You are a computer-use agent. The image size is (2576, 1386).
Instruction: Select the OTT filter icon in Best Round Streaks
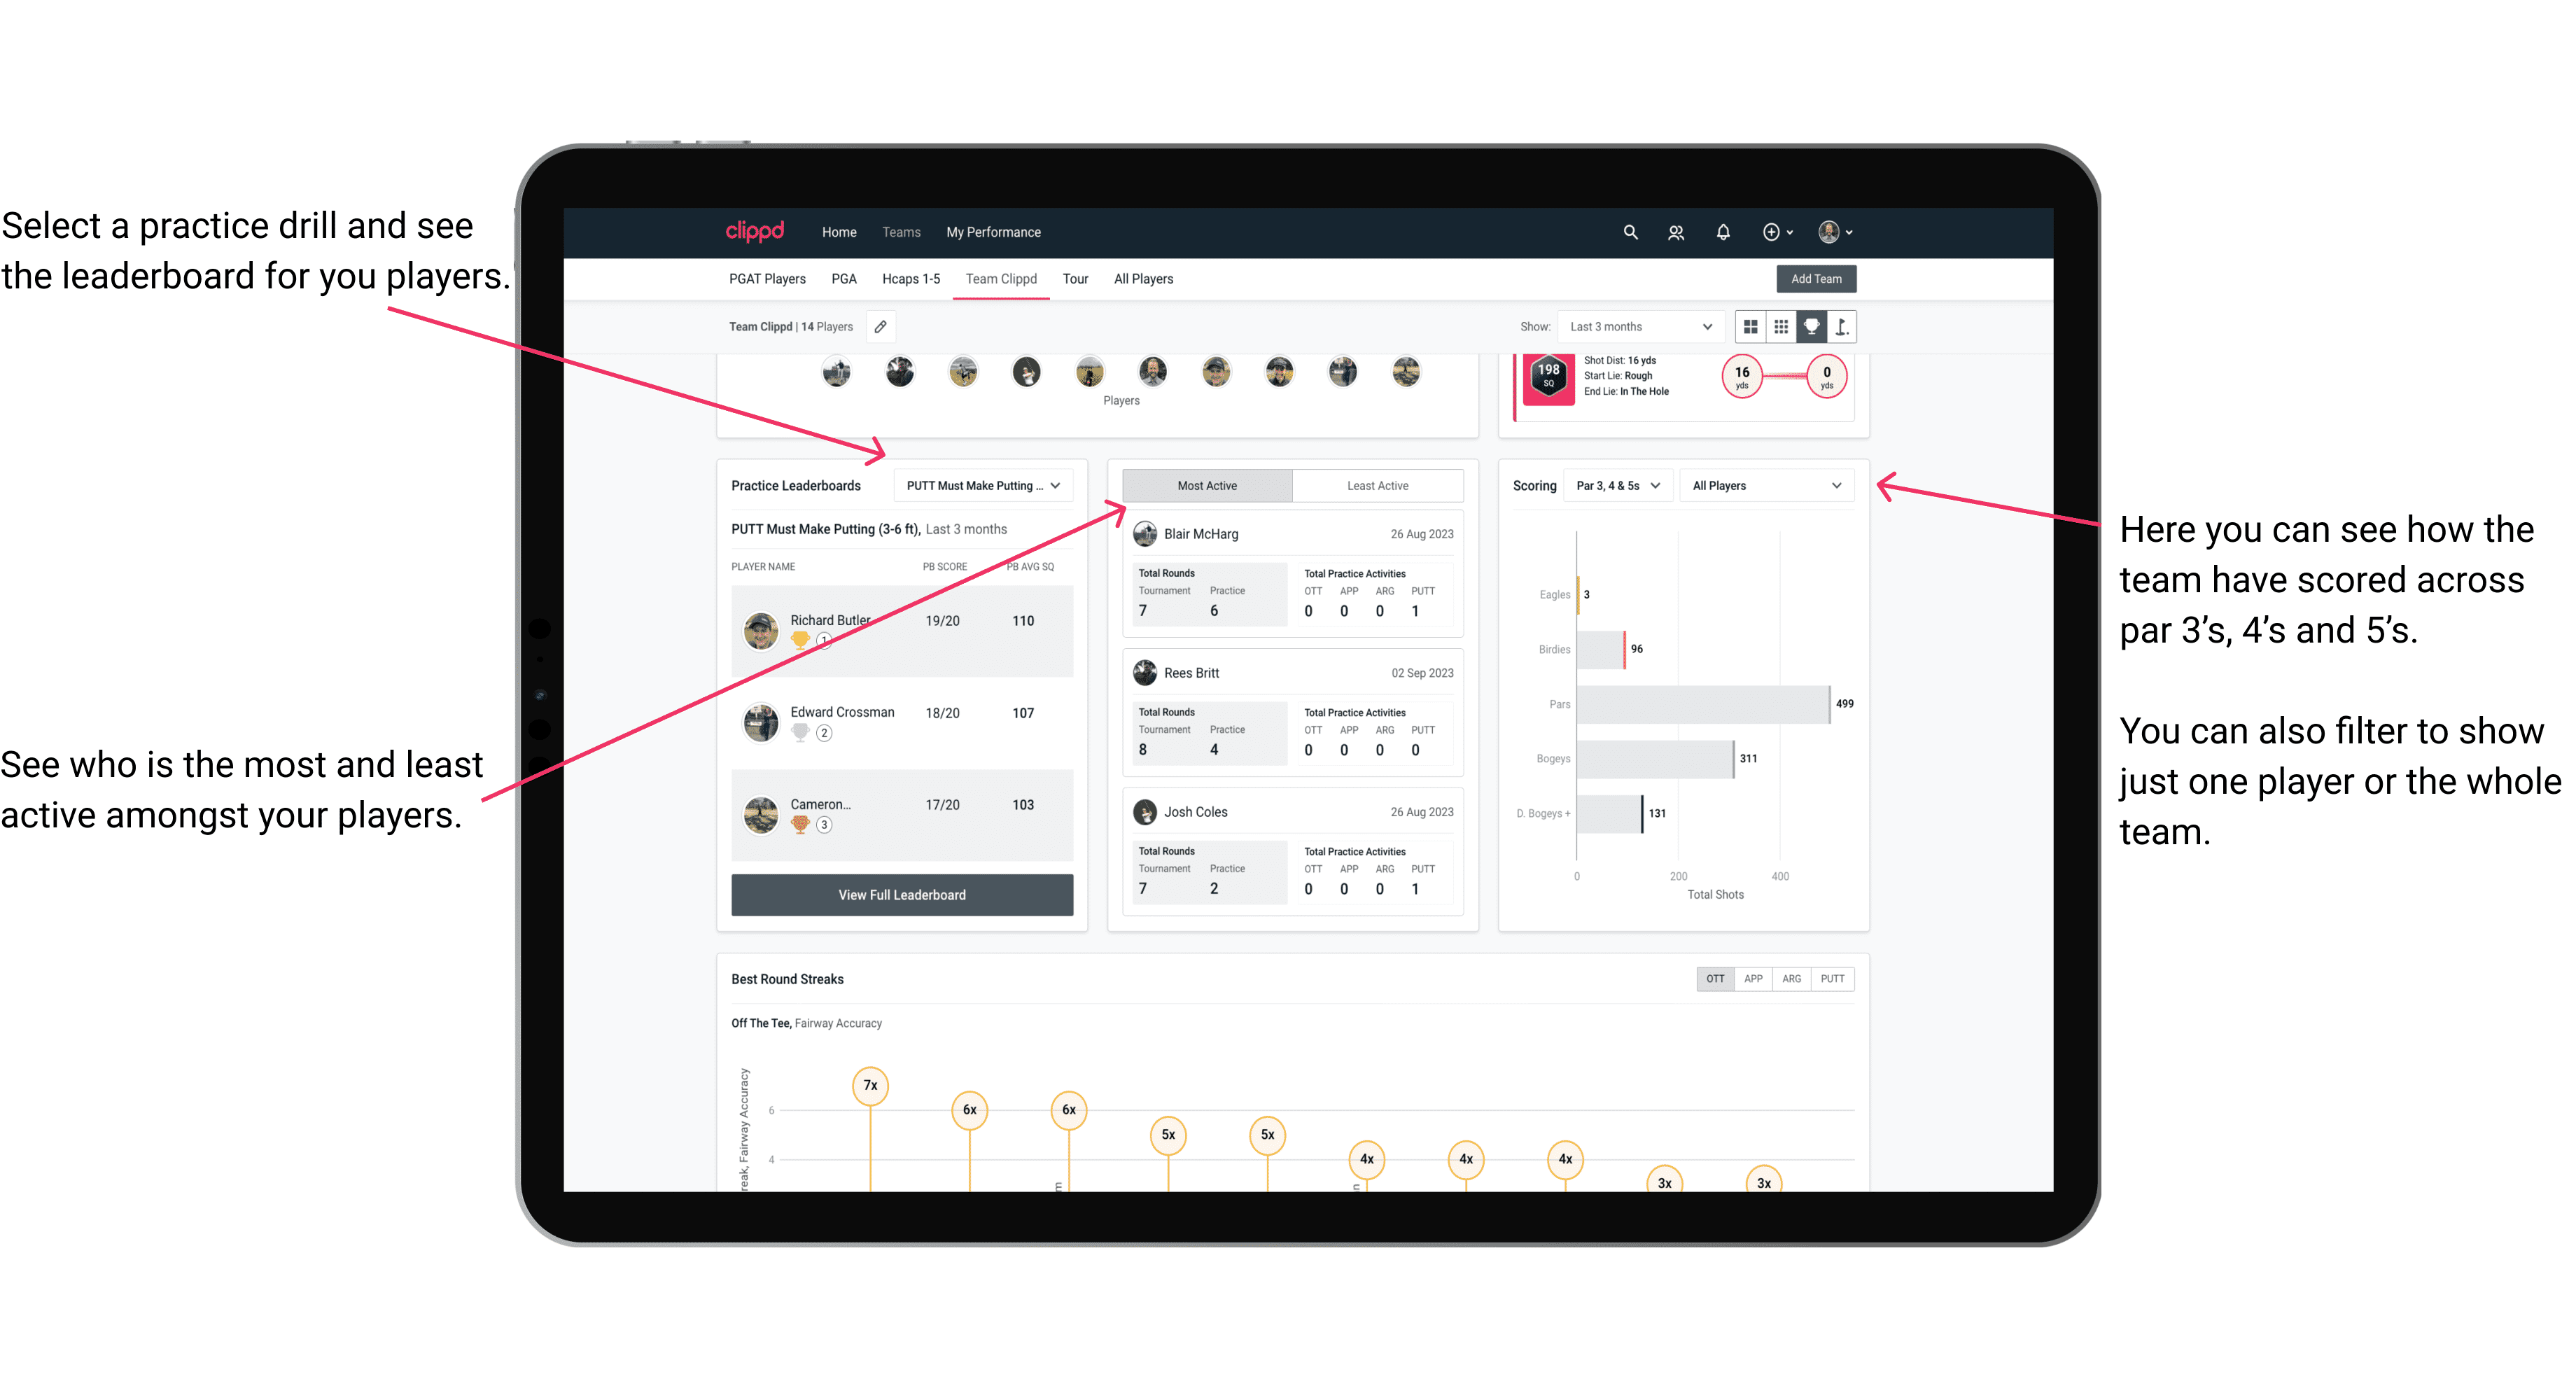(x=1716, y=978)
